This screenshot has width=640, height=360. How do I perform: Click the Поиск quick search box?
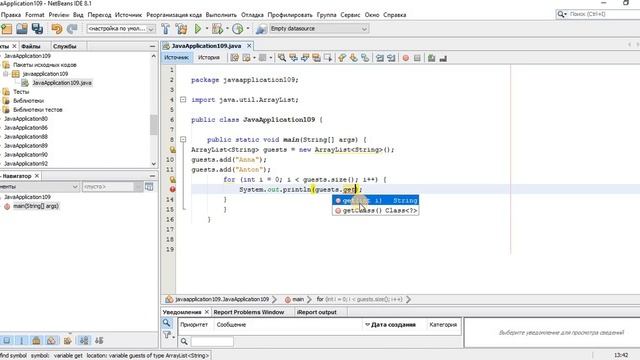point(600,14)
